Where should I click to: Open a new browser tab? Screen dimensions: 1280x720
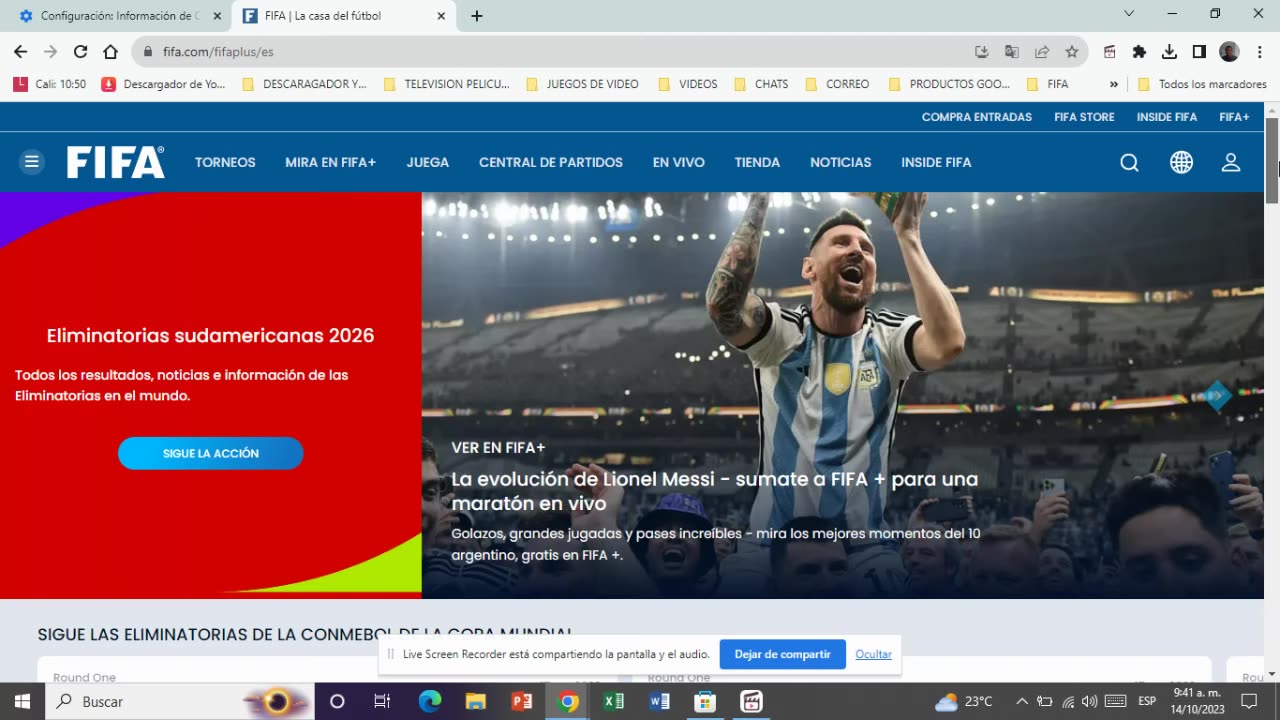tap(477, 16)
